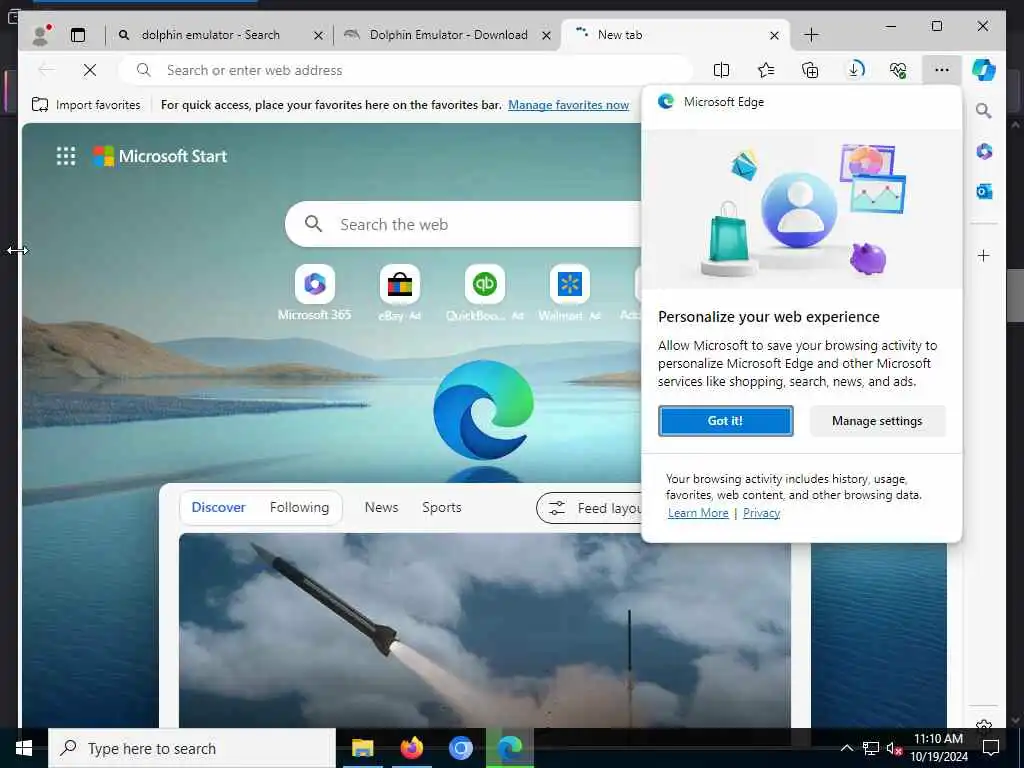Close the New tab tab
This screenshot has height=768, width=1024.
[x=774, y=35]
